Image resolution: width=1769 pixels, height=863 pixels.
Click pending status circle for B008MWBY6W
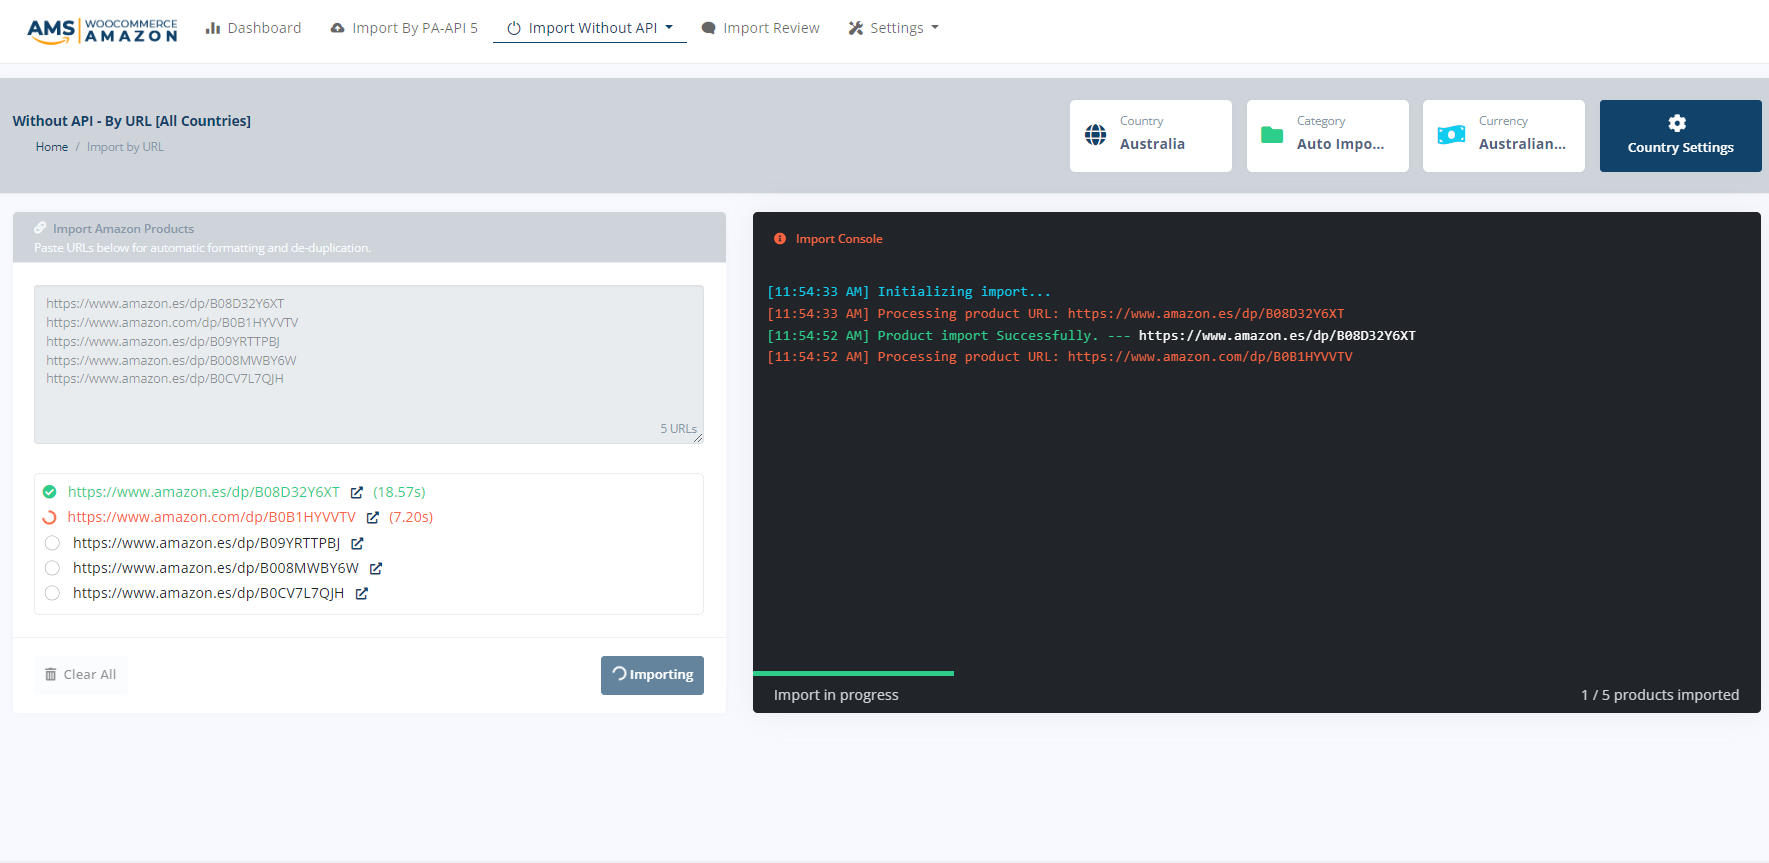(52, 568)
